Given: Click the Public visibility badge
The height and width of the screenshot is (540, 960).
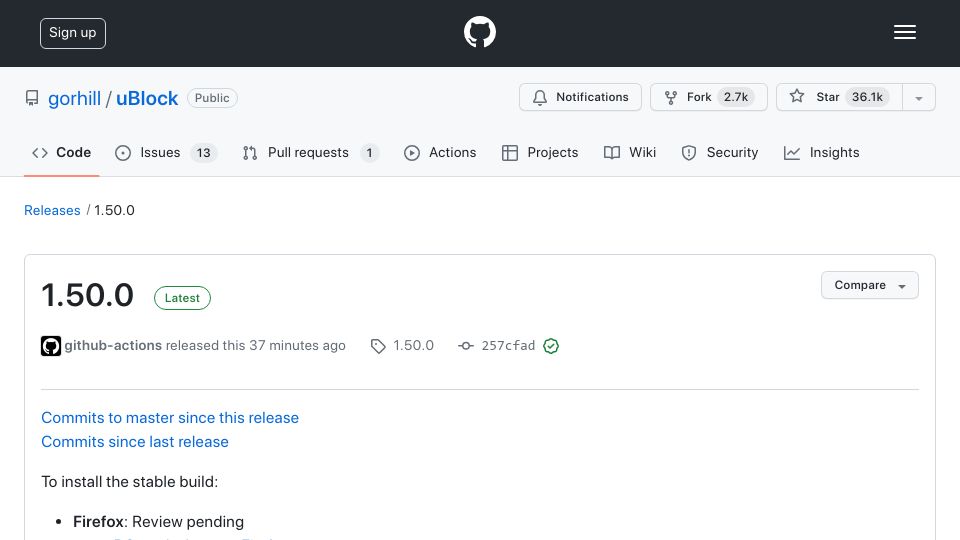Looking at the screenshot, I should (212, 98).
